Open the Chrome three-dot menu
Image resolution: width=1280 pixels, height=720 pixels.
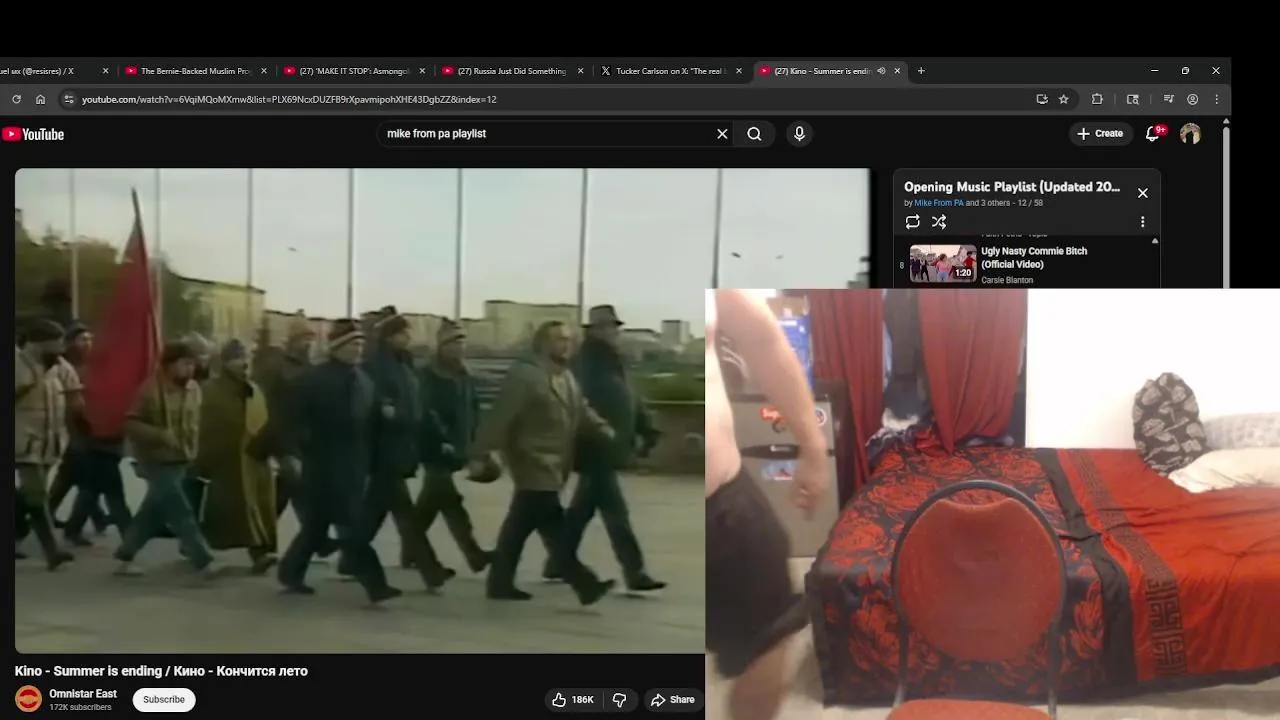(x=1216, y=99)
